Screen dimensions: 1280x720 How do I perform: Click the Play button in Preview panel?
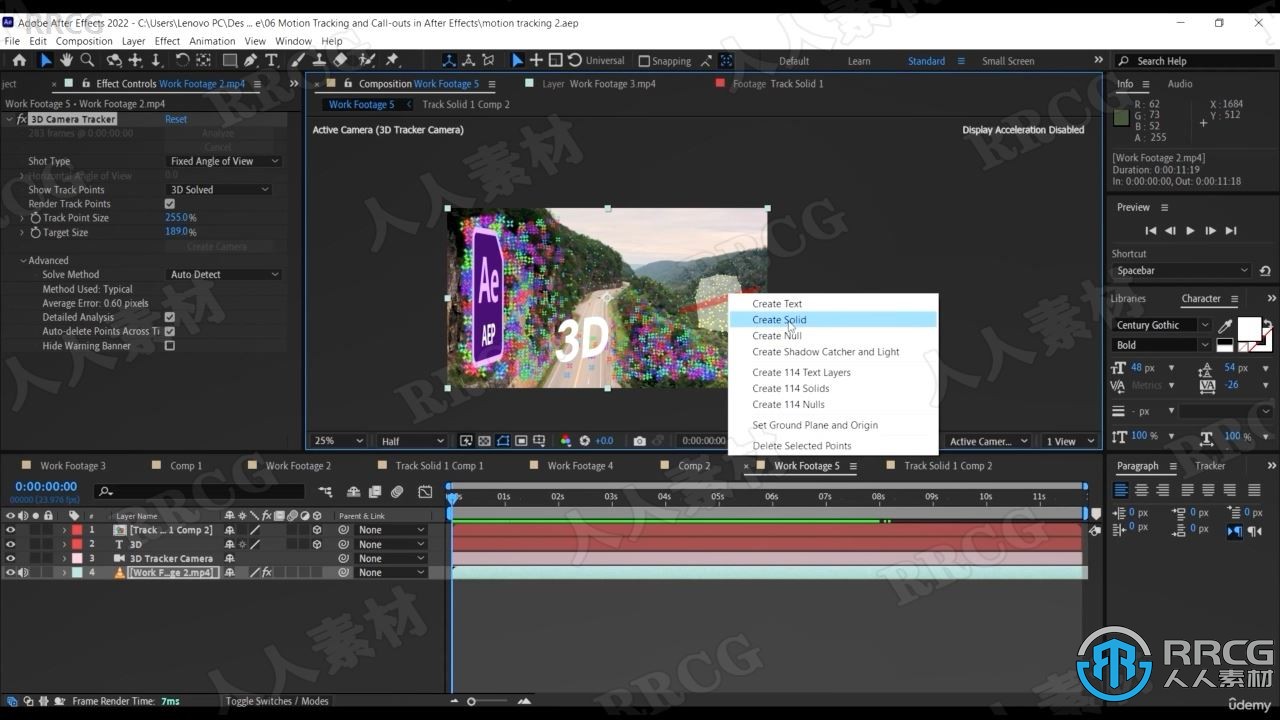(x=1190, y=231)
